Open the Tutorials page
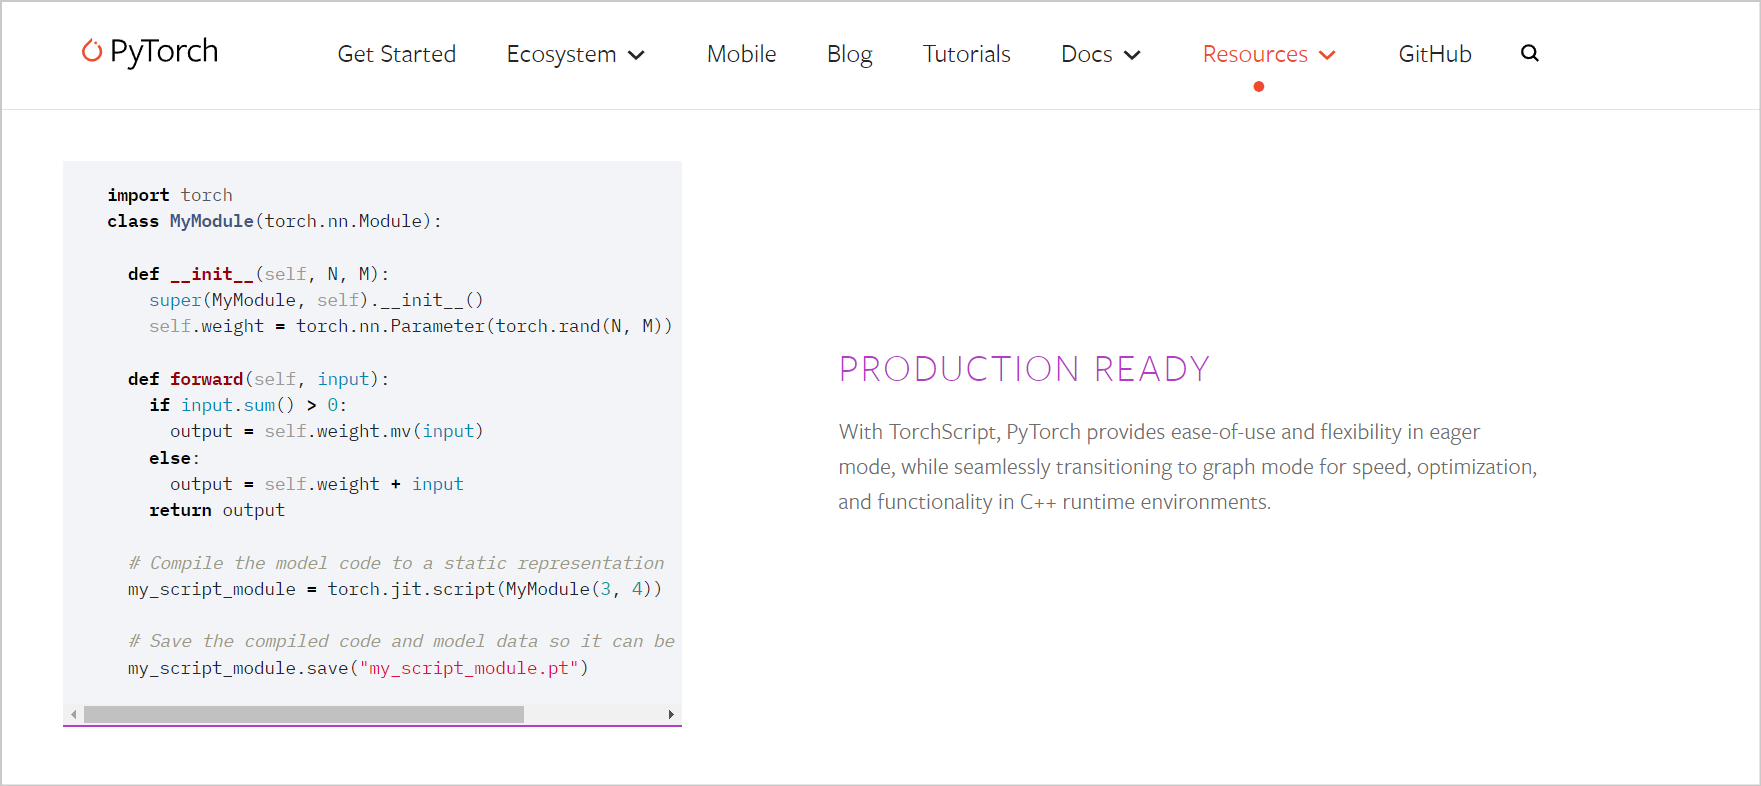This screenshot has height=786, width=1761. point(966,54)
